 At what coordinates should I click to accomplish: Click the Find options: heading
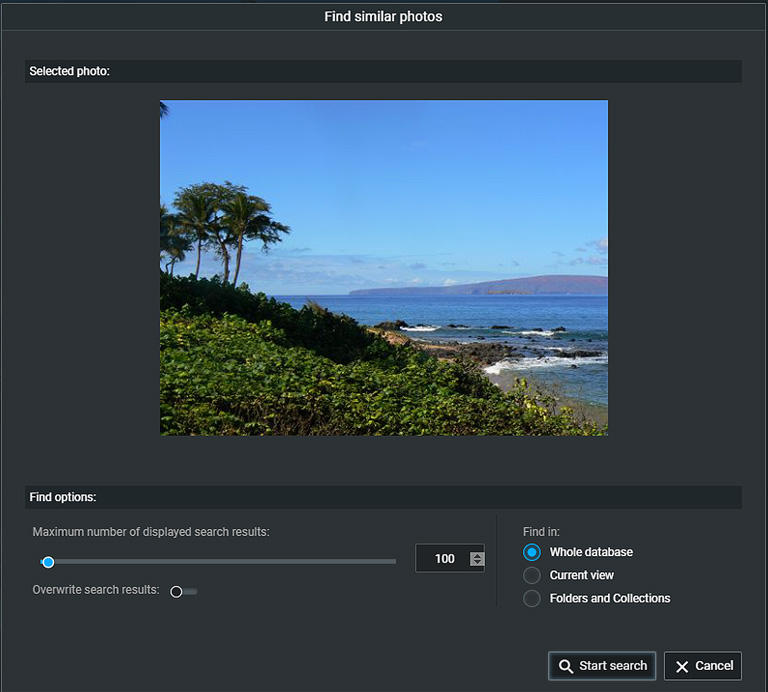pos(63,497)
